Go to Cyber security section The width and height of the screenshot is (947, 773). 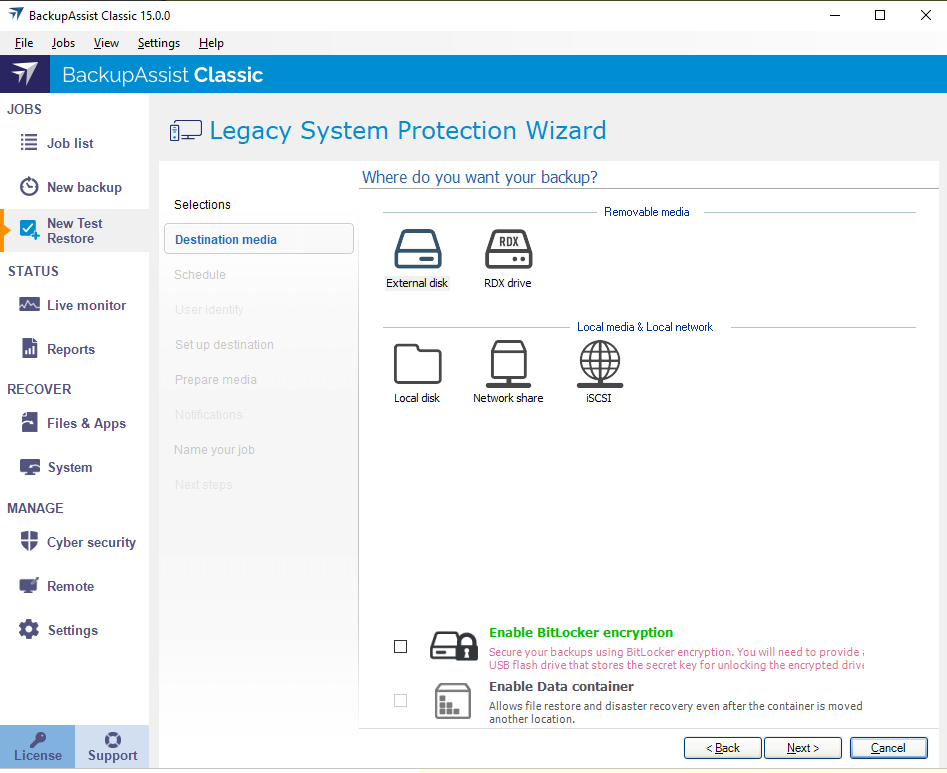tap(90, 542)
